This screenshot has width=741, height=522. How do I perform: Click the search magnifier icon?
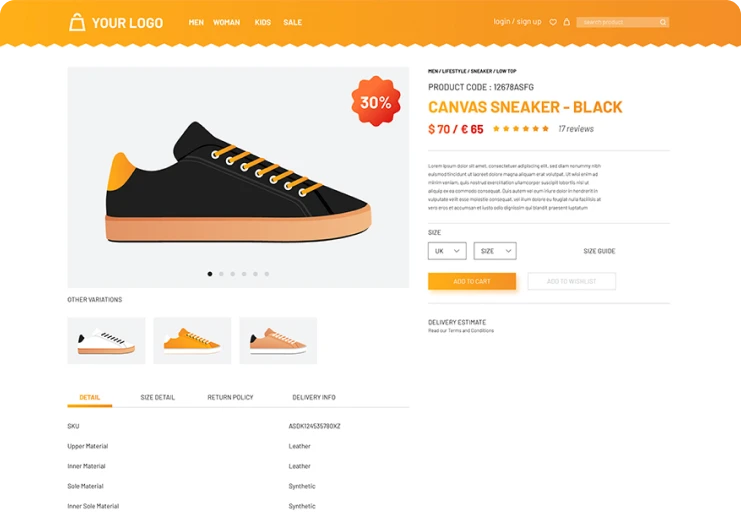pos(663,22)
